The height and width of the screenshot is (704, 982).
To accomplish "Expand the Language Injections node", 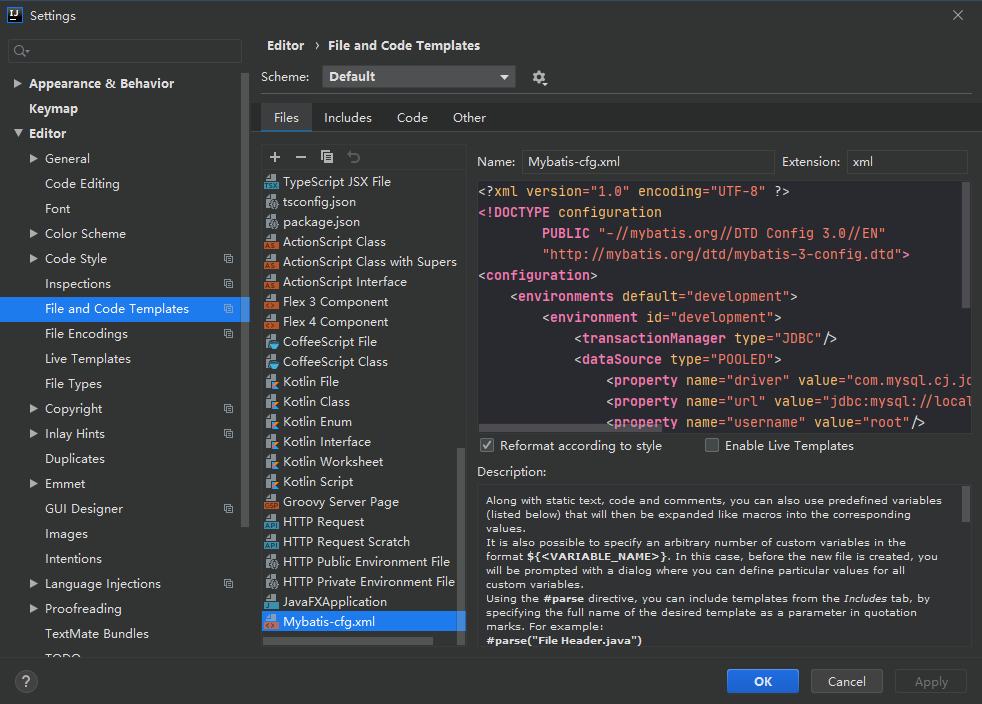I will (x=34, y=584).
